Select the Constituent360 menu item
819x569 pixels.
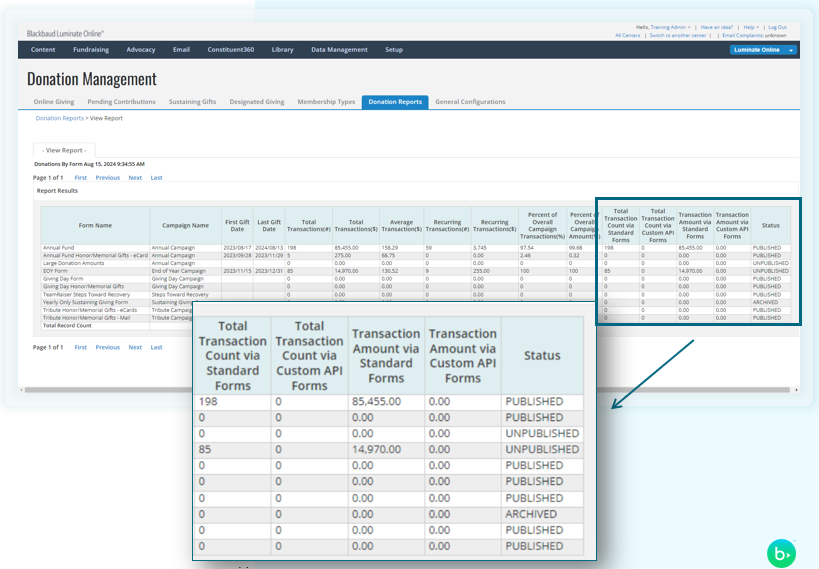click(230, 49)
